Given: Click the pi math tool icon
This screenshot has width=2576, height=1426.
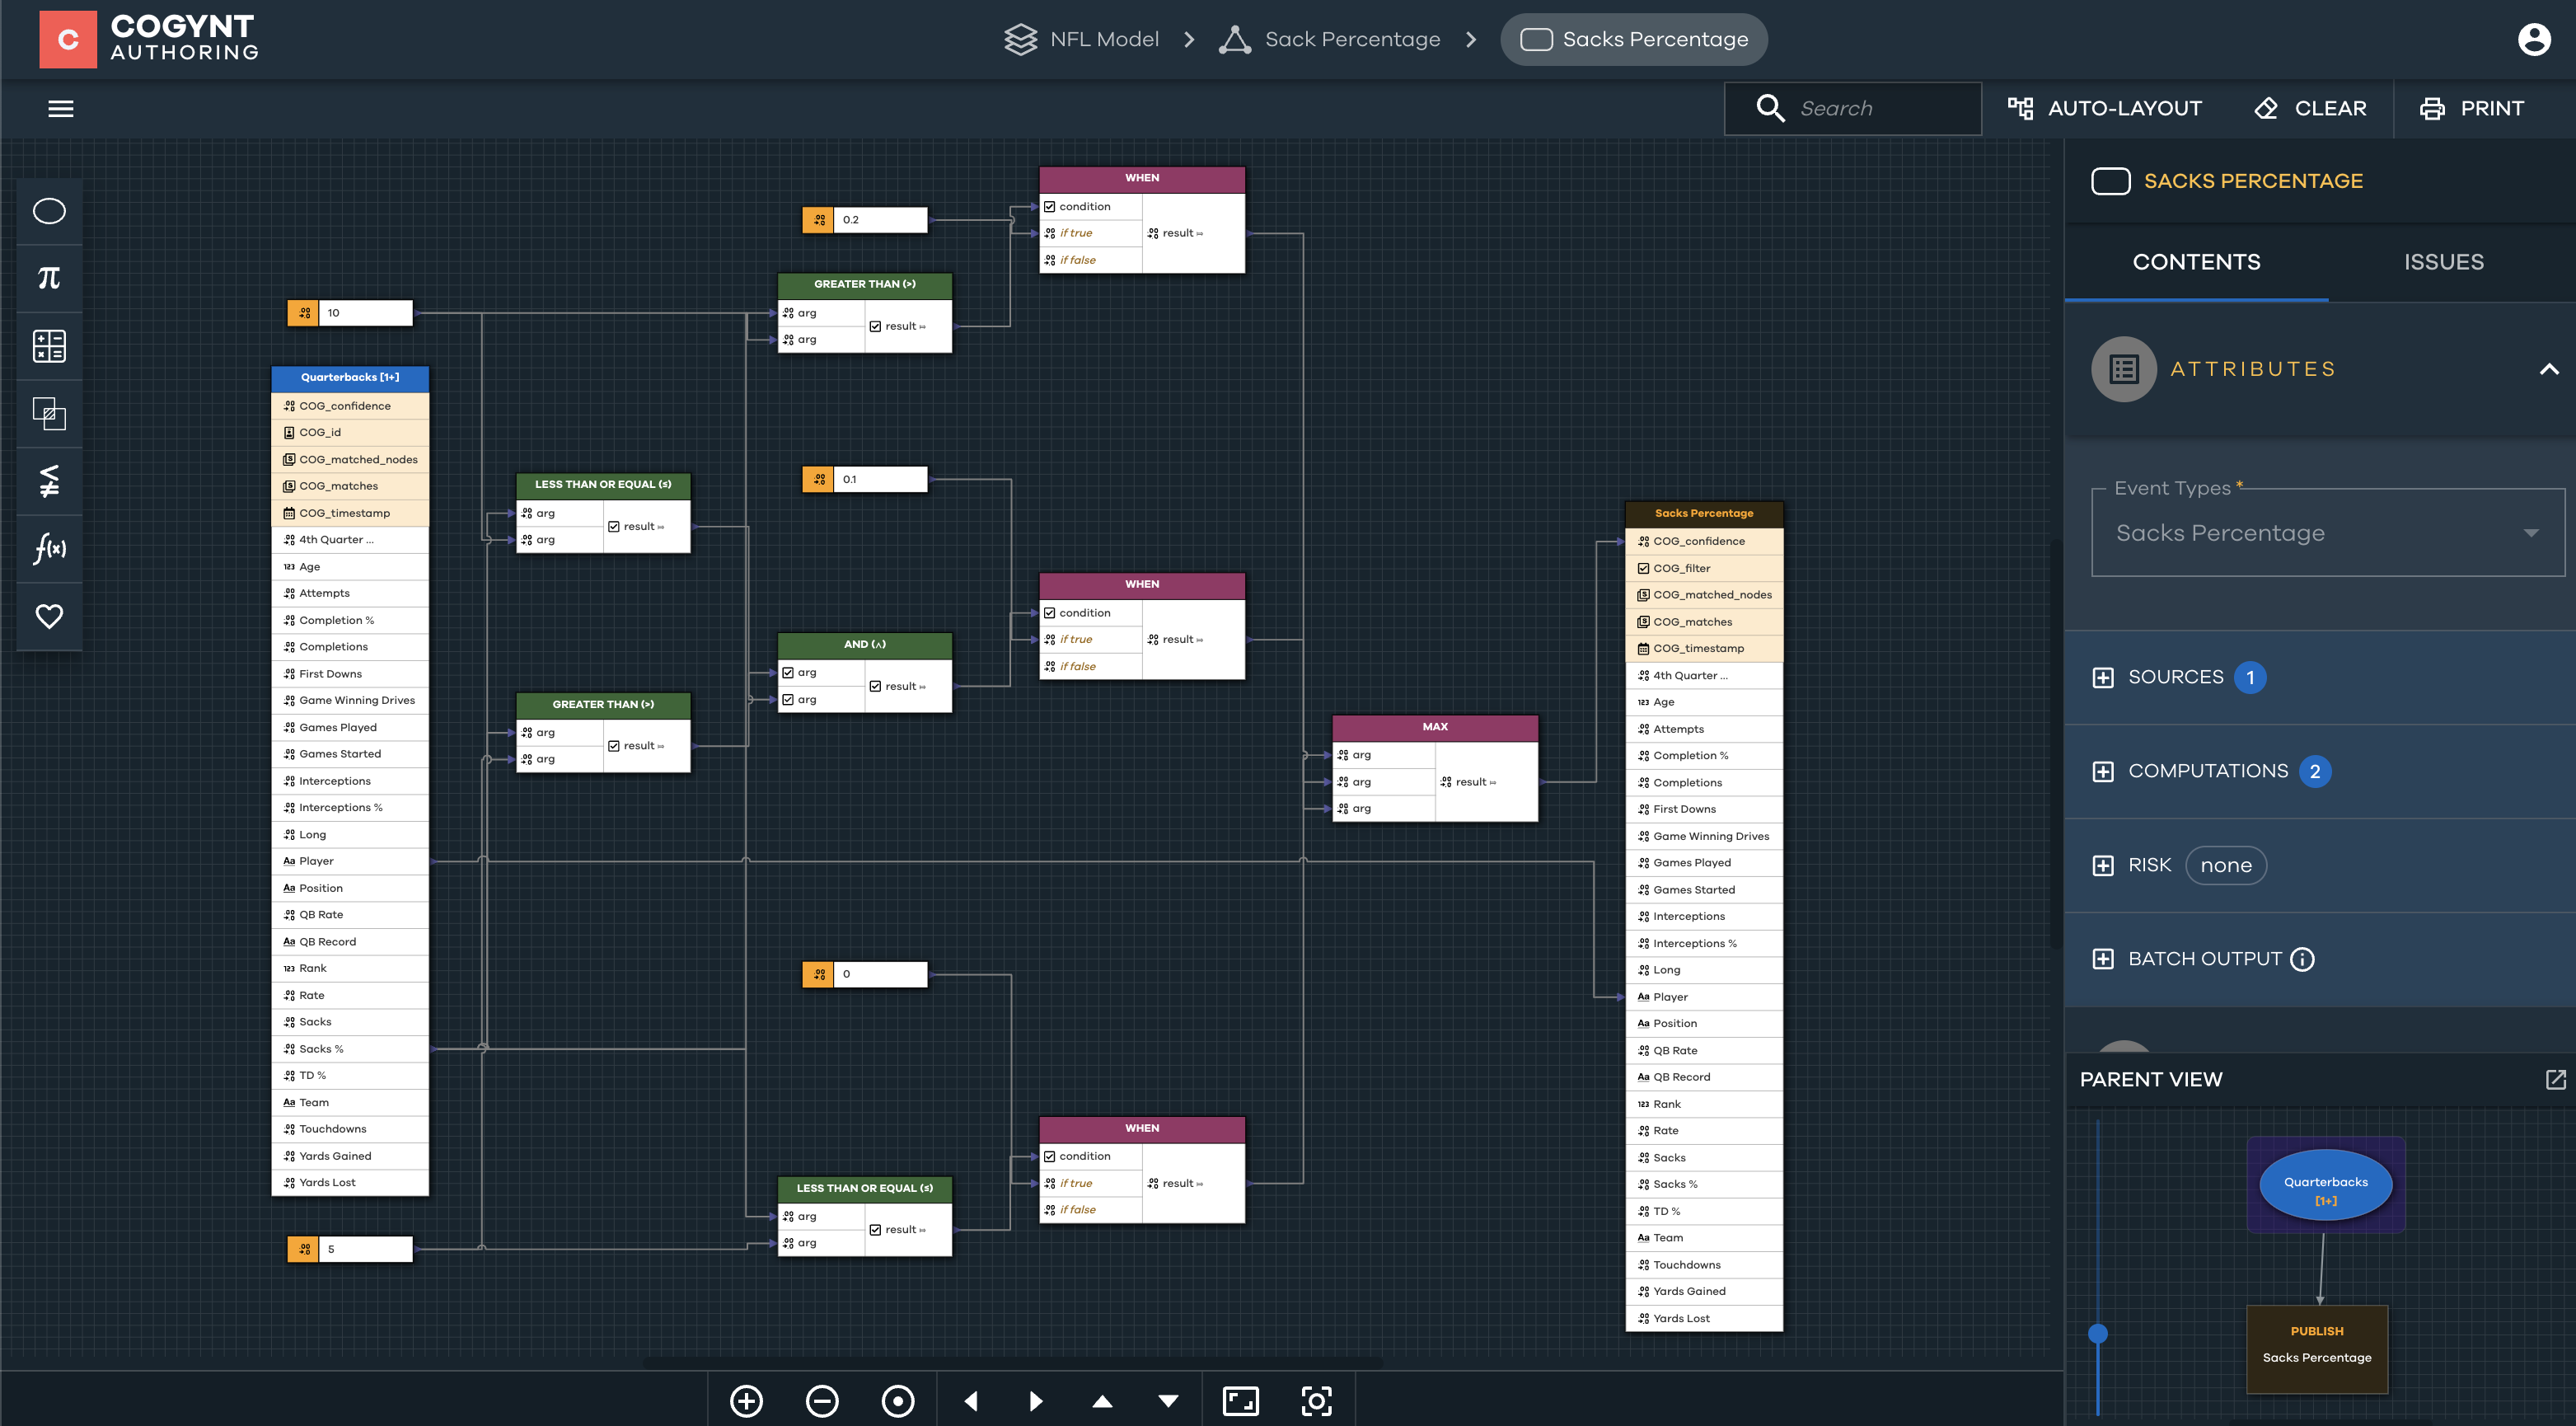Looking at the screenshot, I should [x=49, y=278].
